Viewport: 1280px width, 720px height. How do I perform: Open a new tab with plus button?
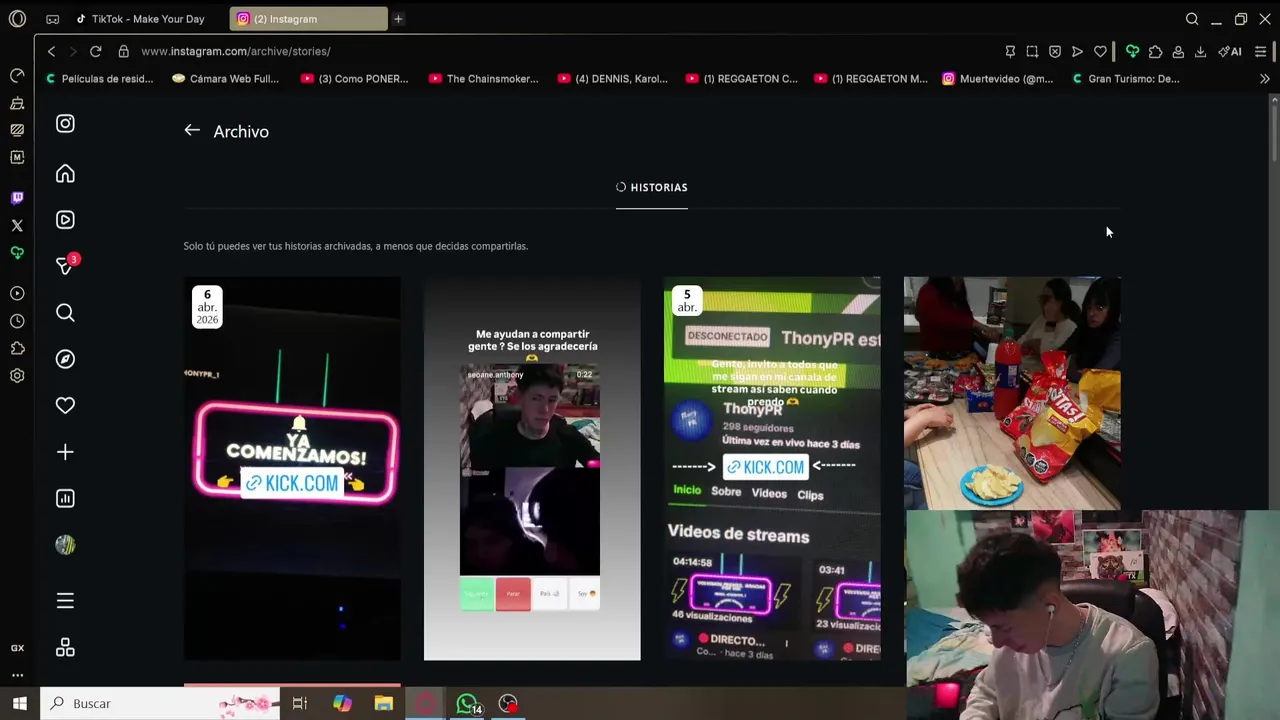click(398, 19)
